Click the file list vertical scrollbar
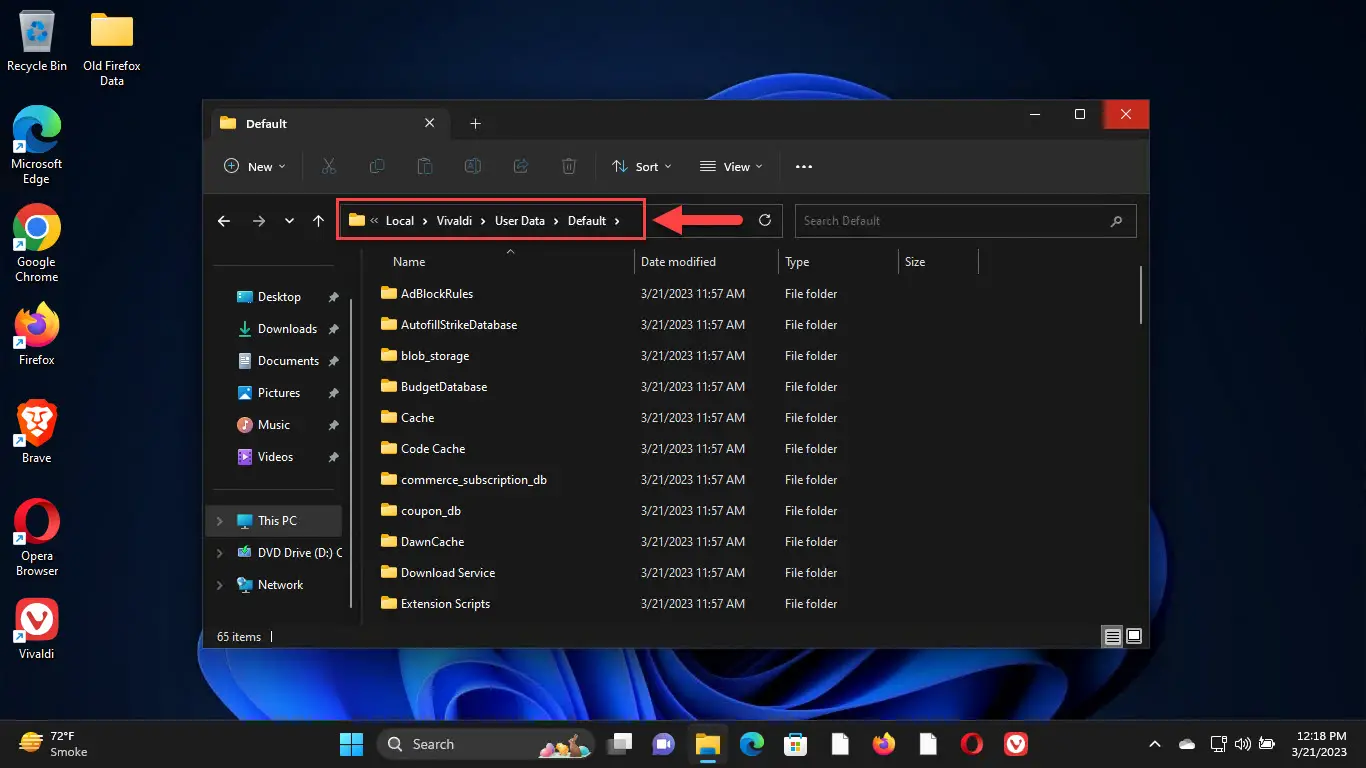 [1141, 294]
